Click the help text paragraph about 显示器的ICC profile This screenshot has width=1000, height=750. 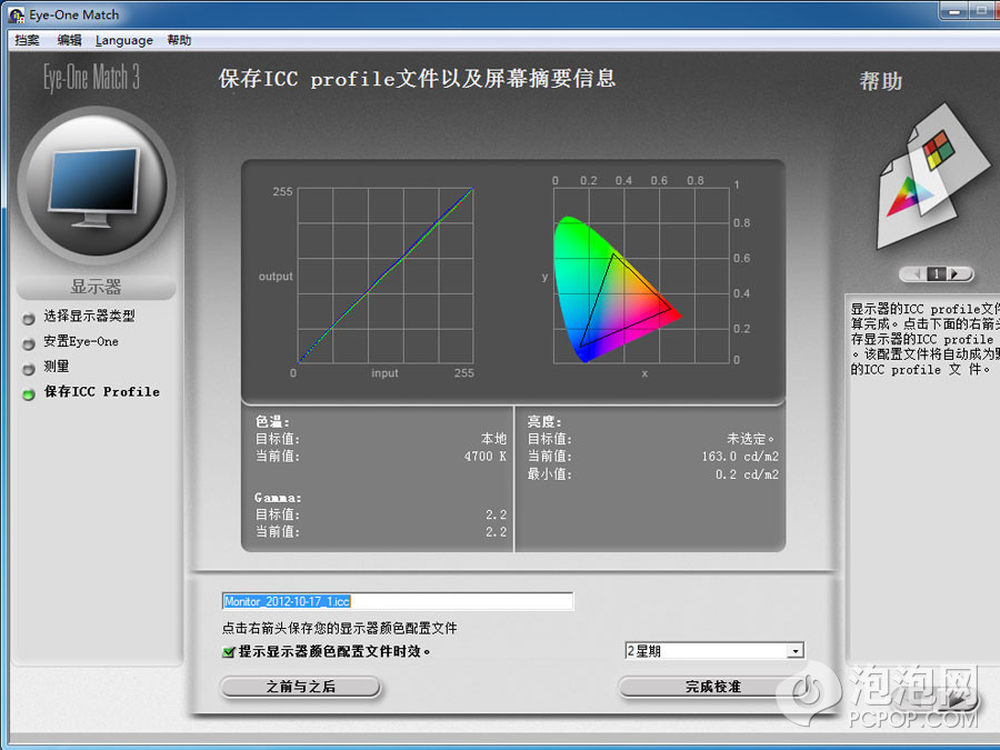coord(925,339)
